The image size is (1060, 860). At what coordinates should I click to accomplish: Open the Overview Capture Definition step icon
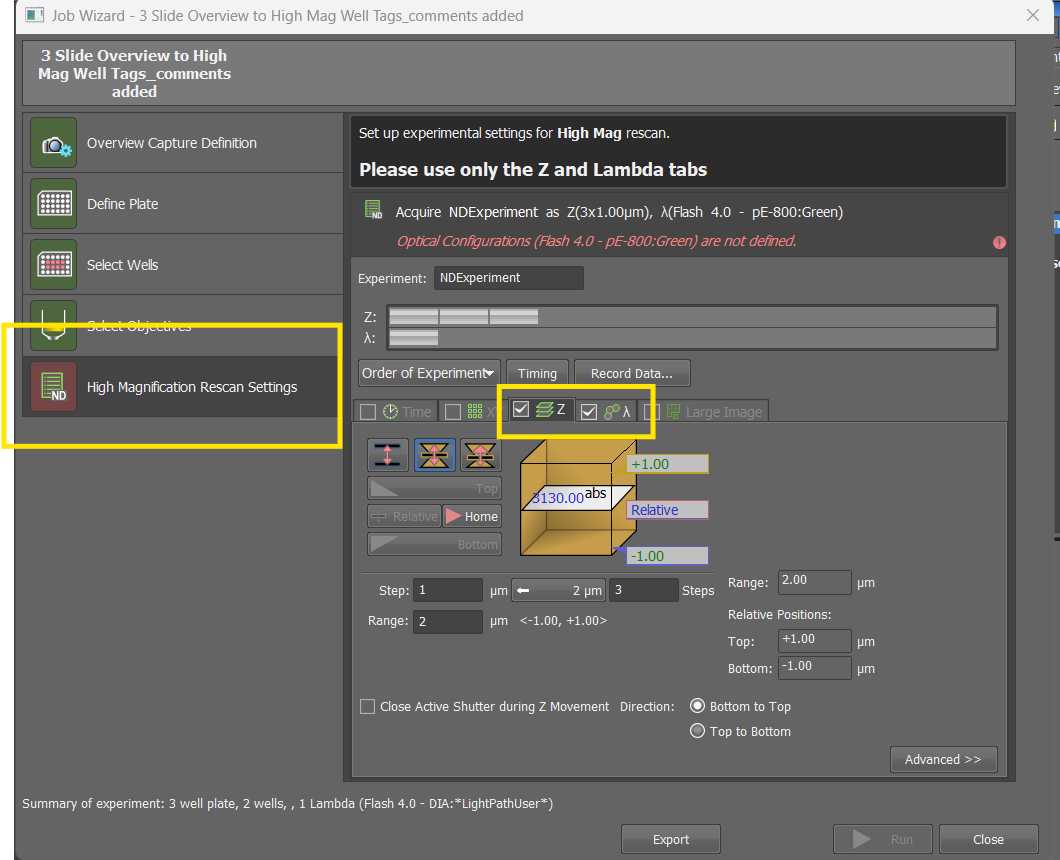tap(53, 144)
